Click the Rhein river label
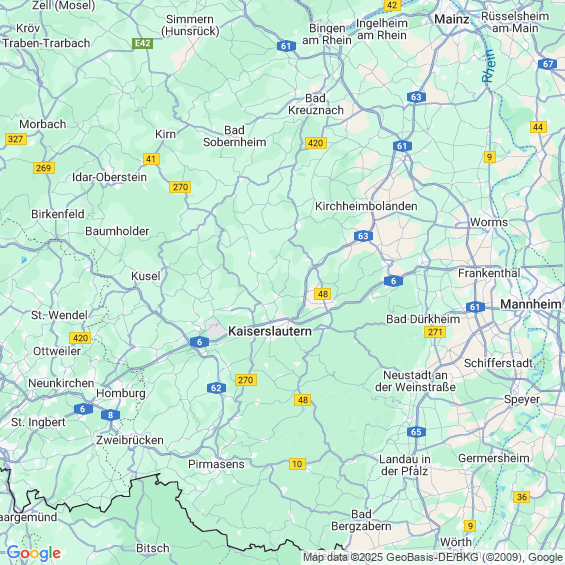565x565 pixels. coord(488,66)
